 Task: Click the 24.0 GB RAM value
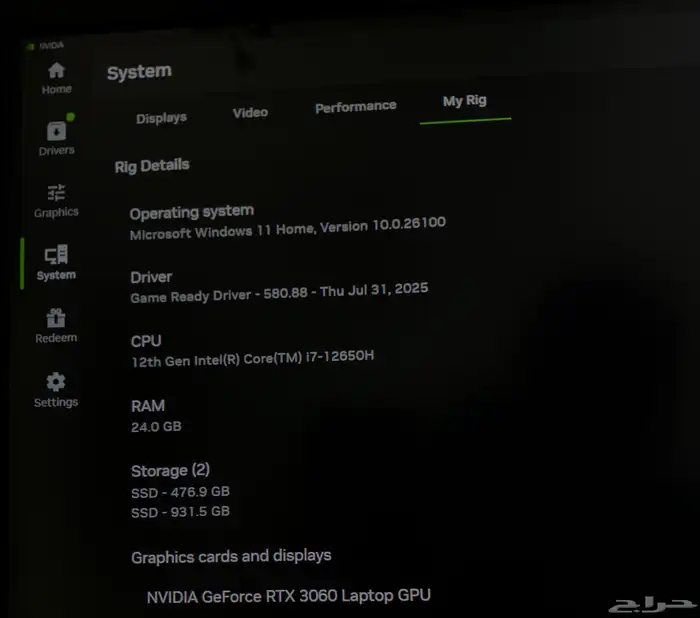pos(156,426)
